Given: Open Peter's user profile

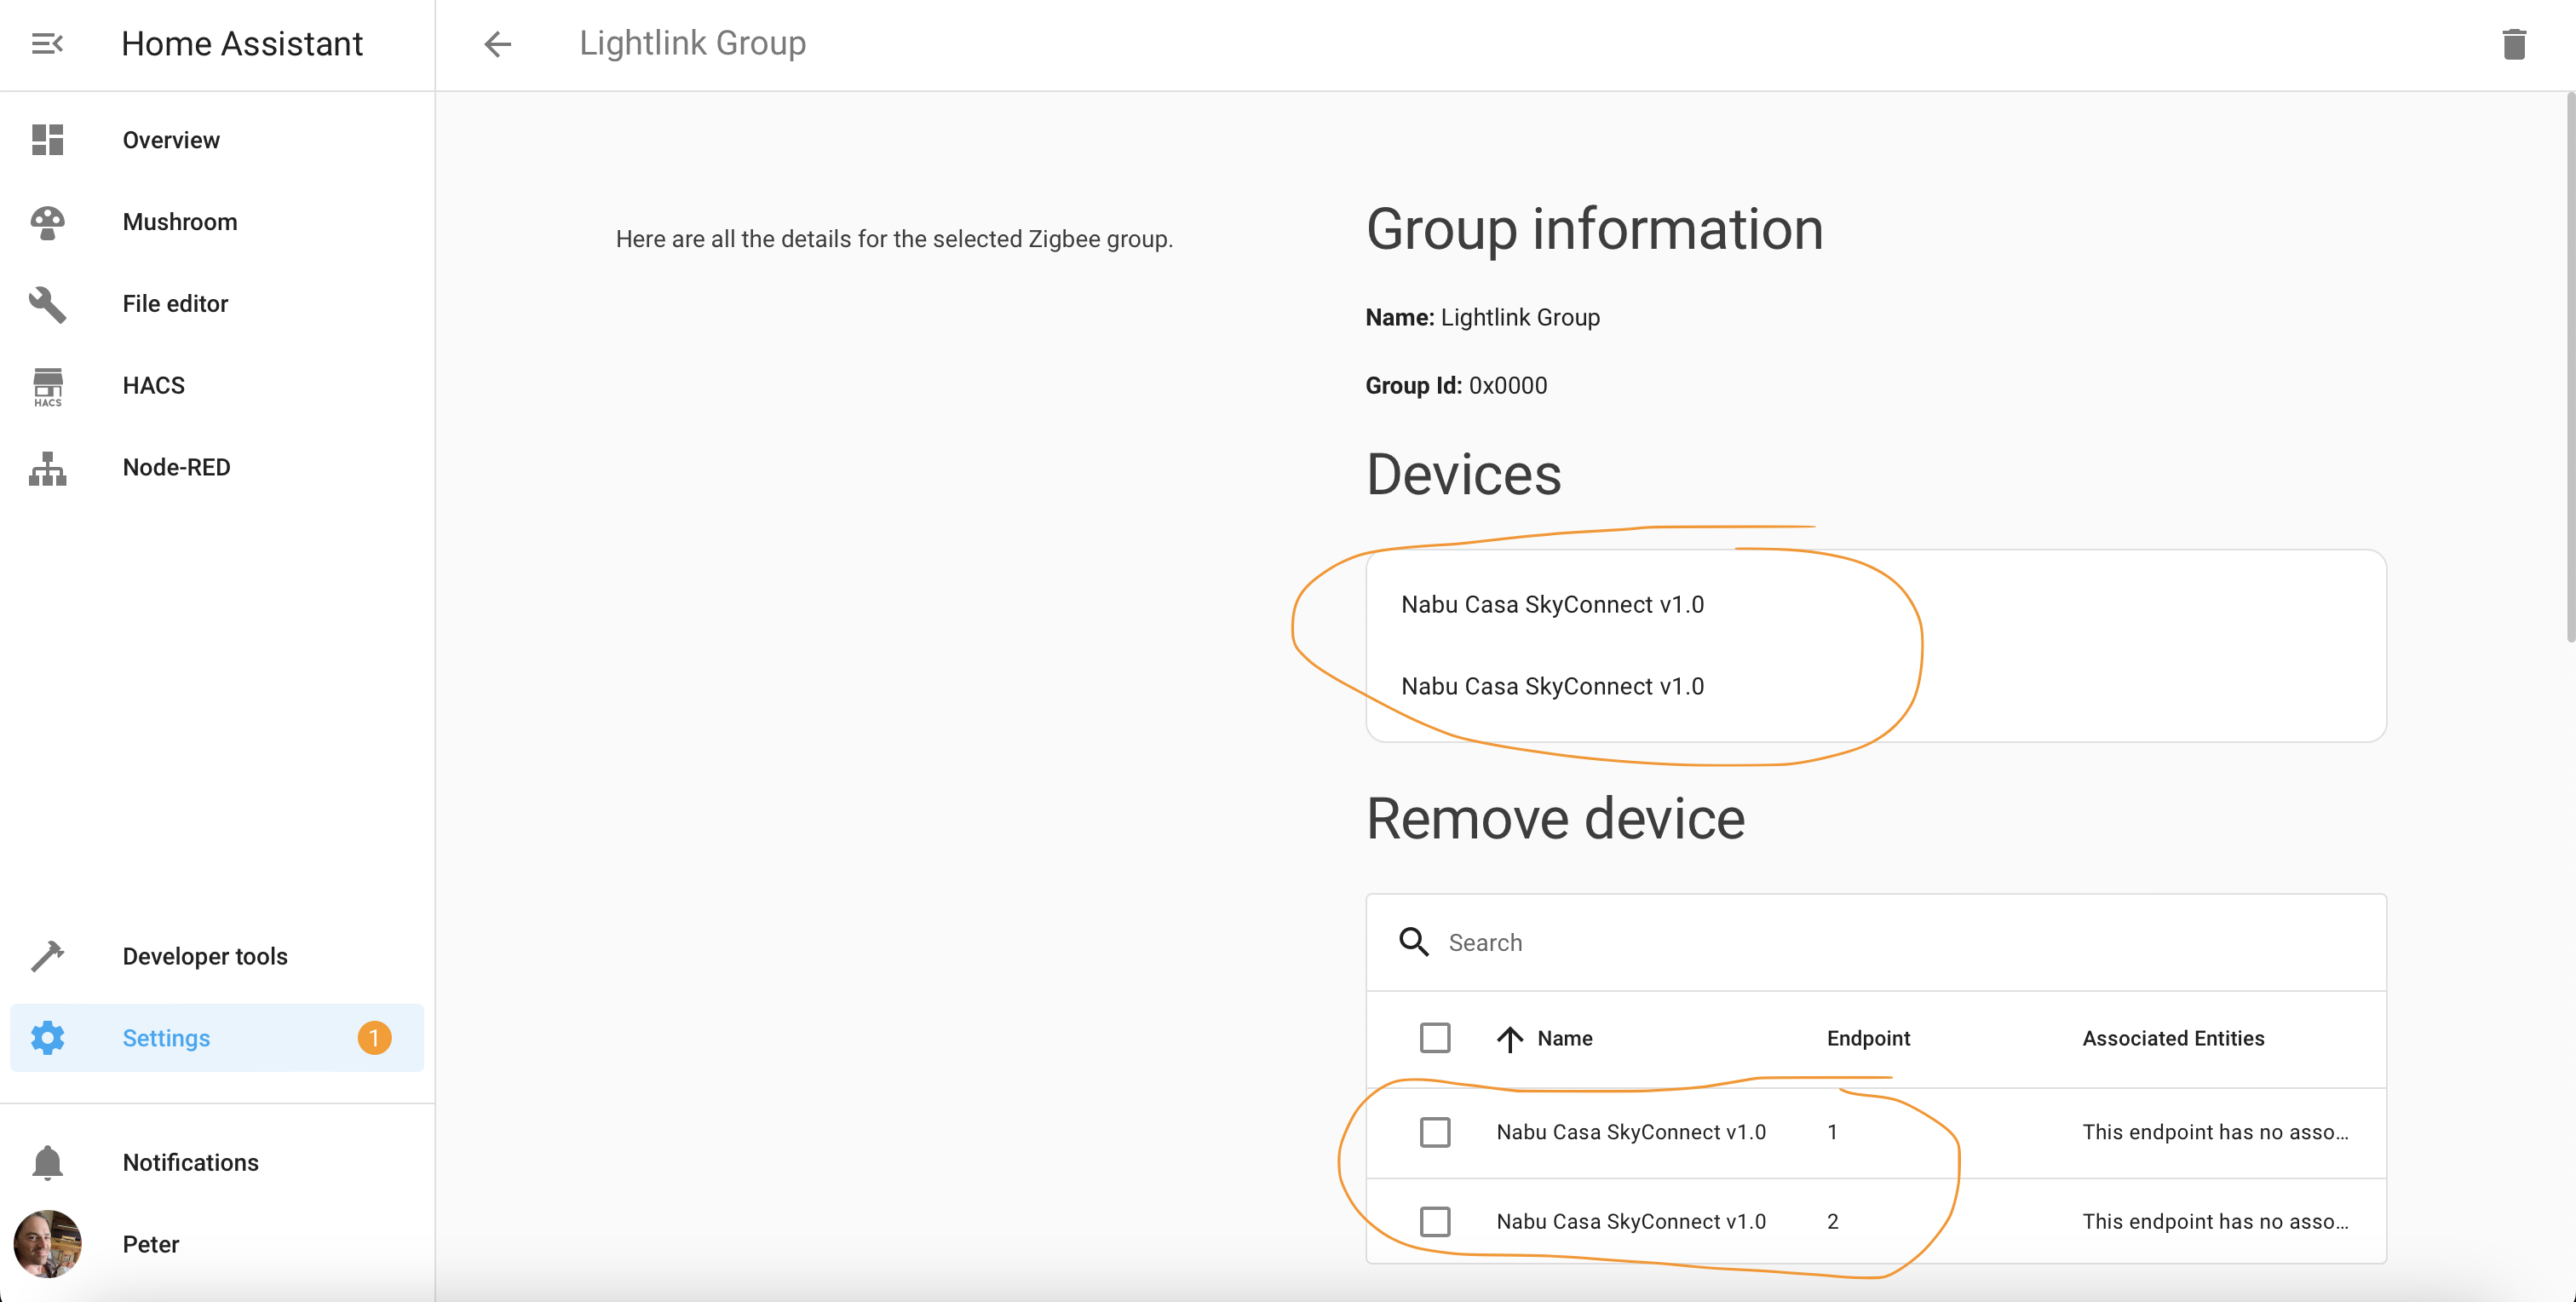Looking at the screenshot, I should click(150, 1244).
